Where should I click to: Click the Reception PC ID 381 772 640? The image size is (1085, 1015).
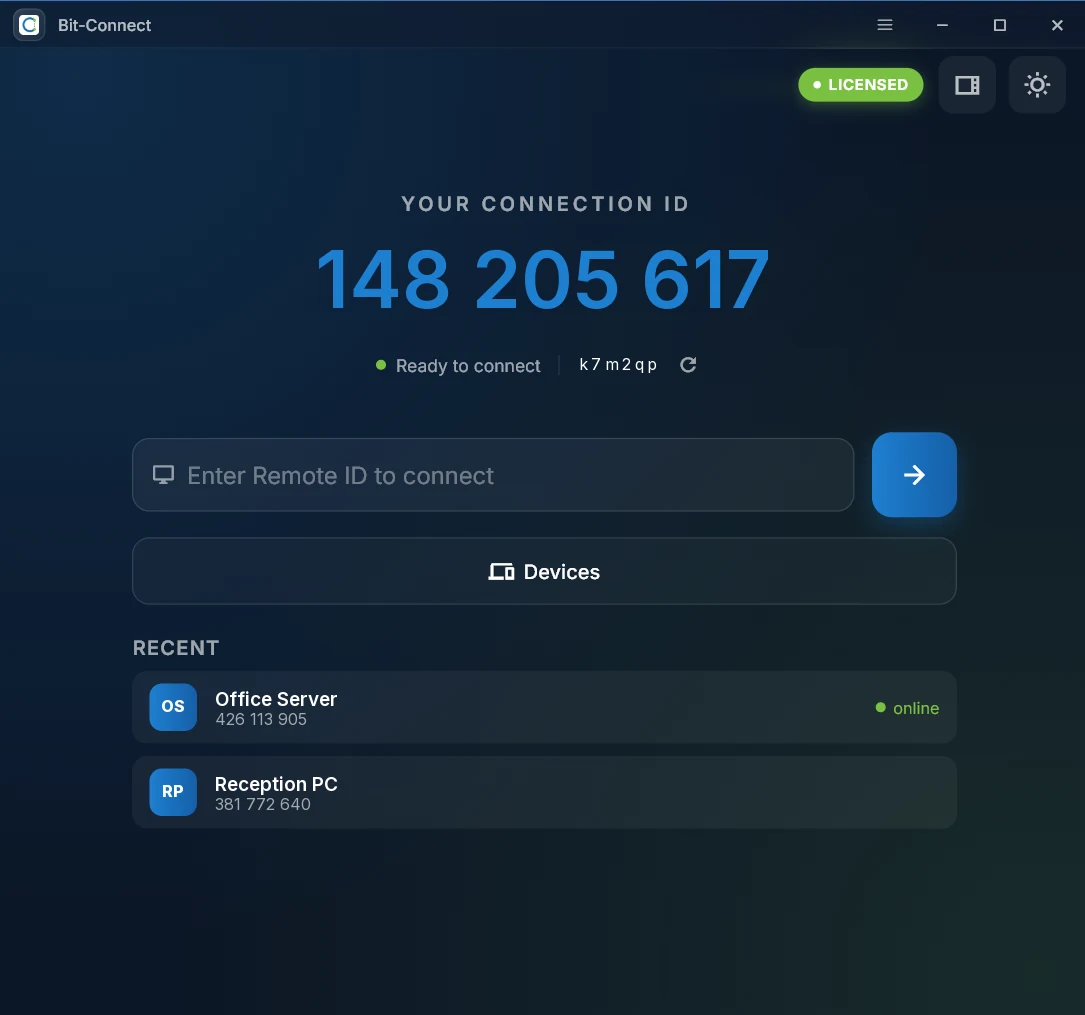point(263,805)
